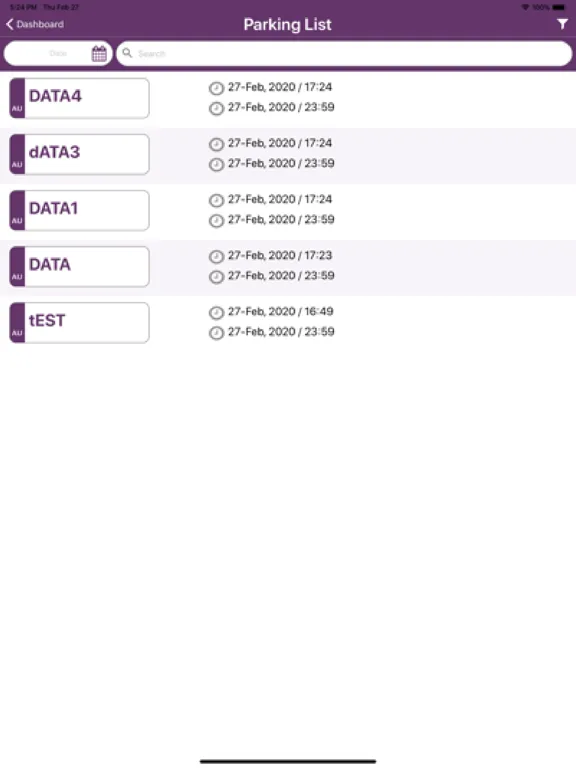Tap the calendar icon in Date field
This screenshot has width=576, height=768.
(99, 53)
